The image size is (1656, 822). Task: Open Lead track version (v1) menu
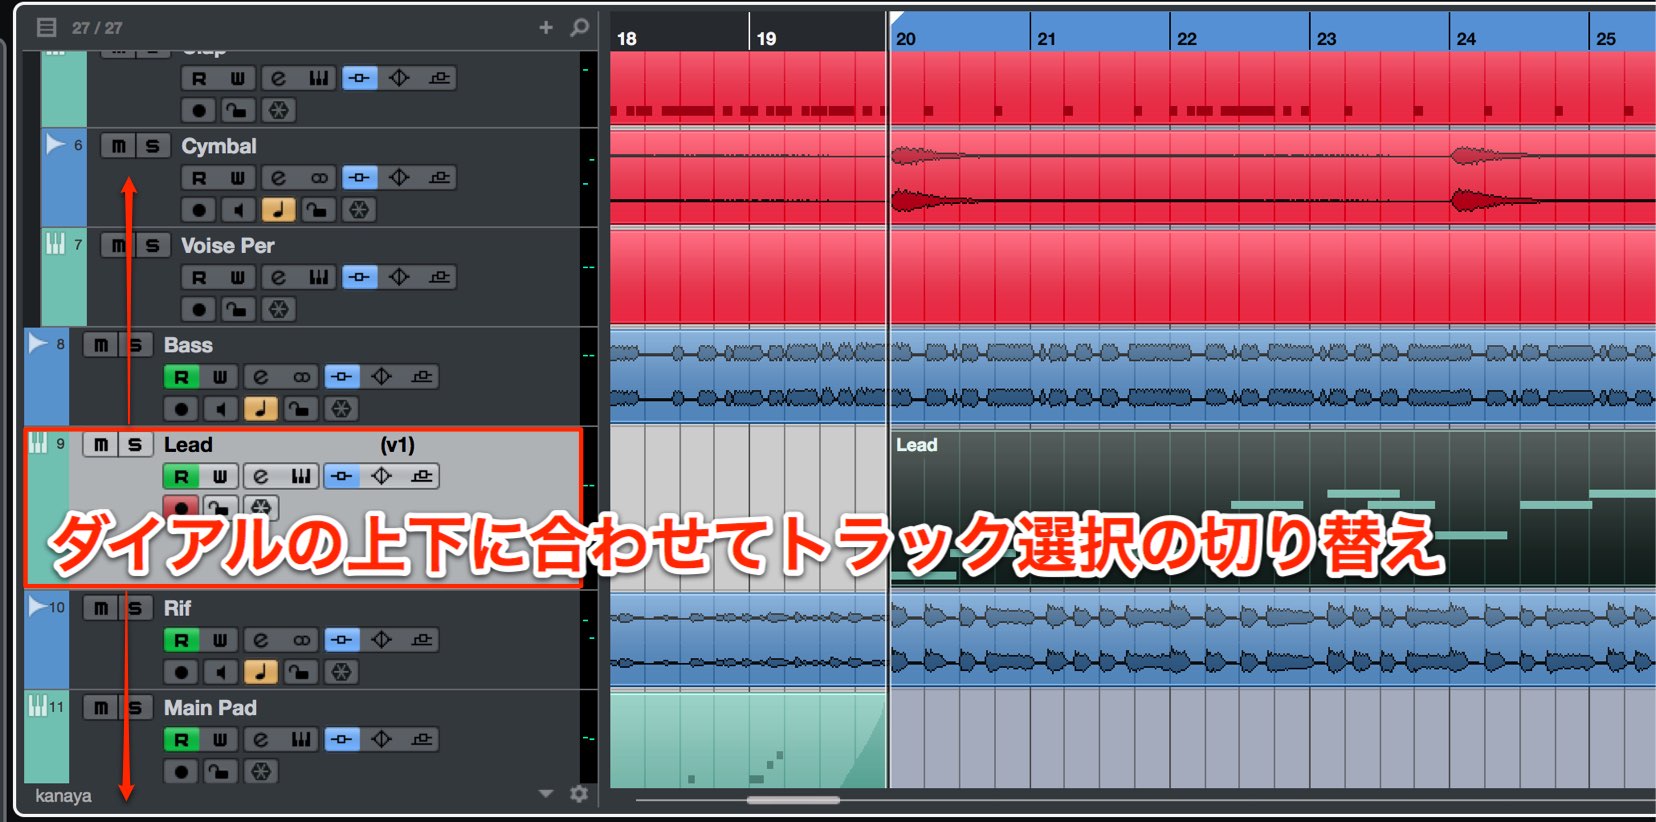tap(397, 445)
